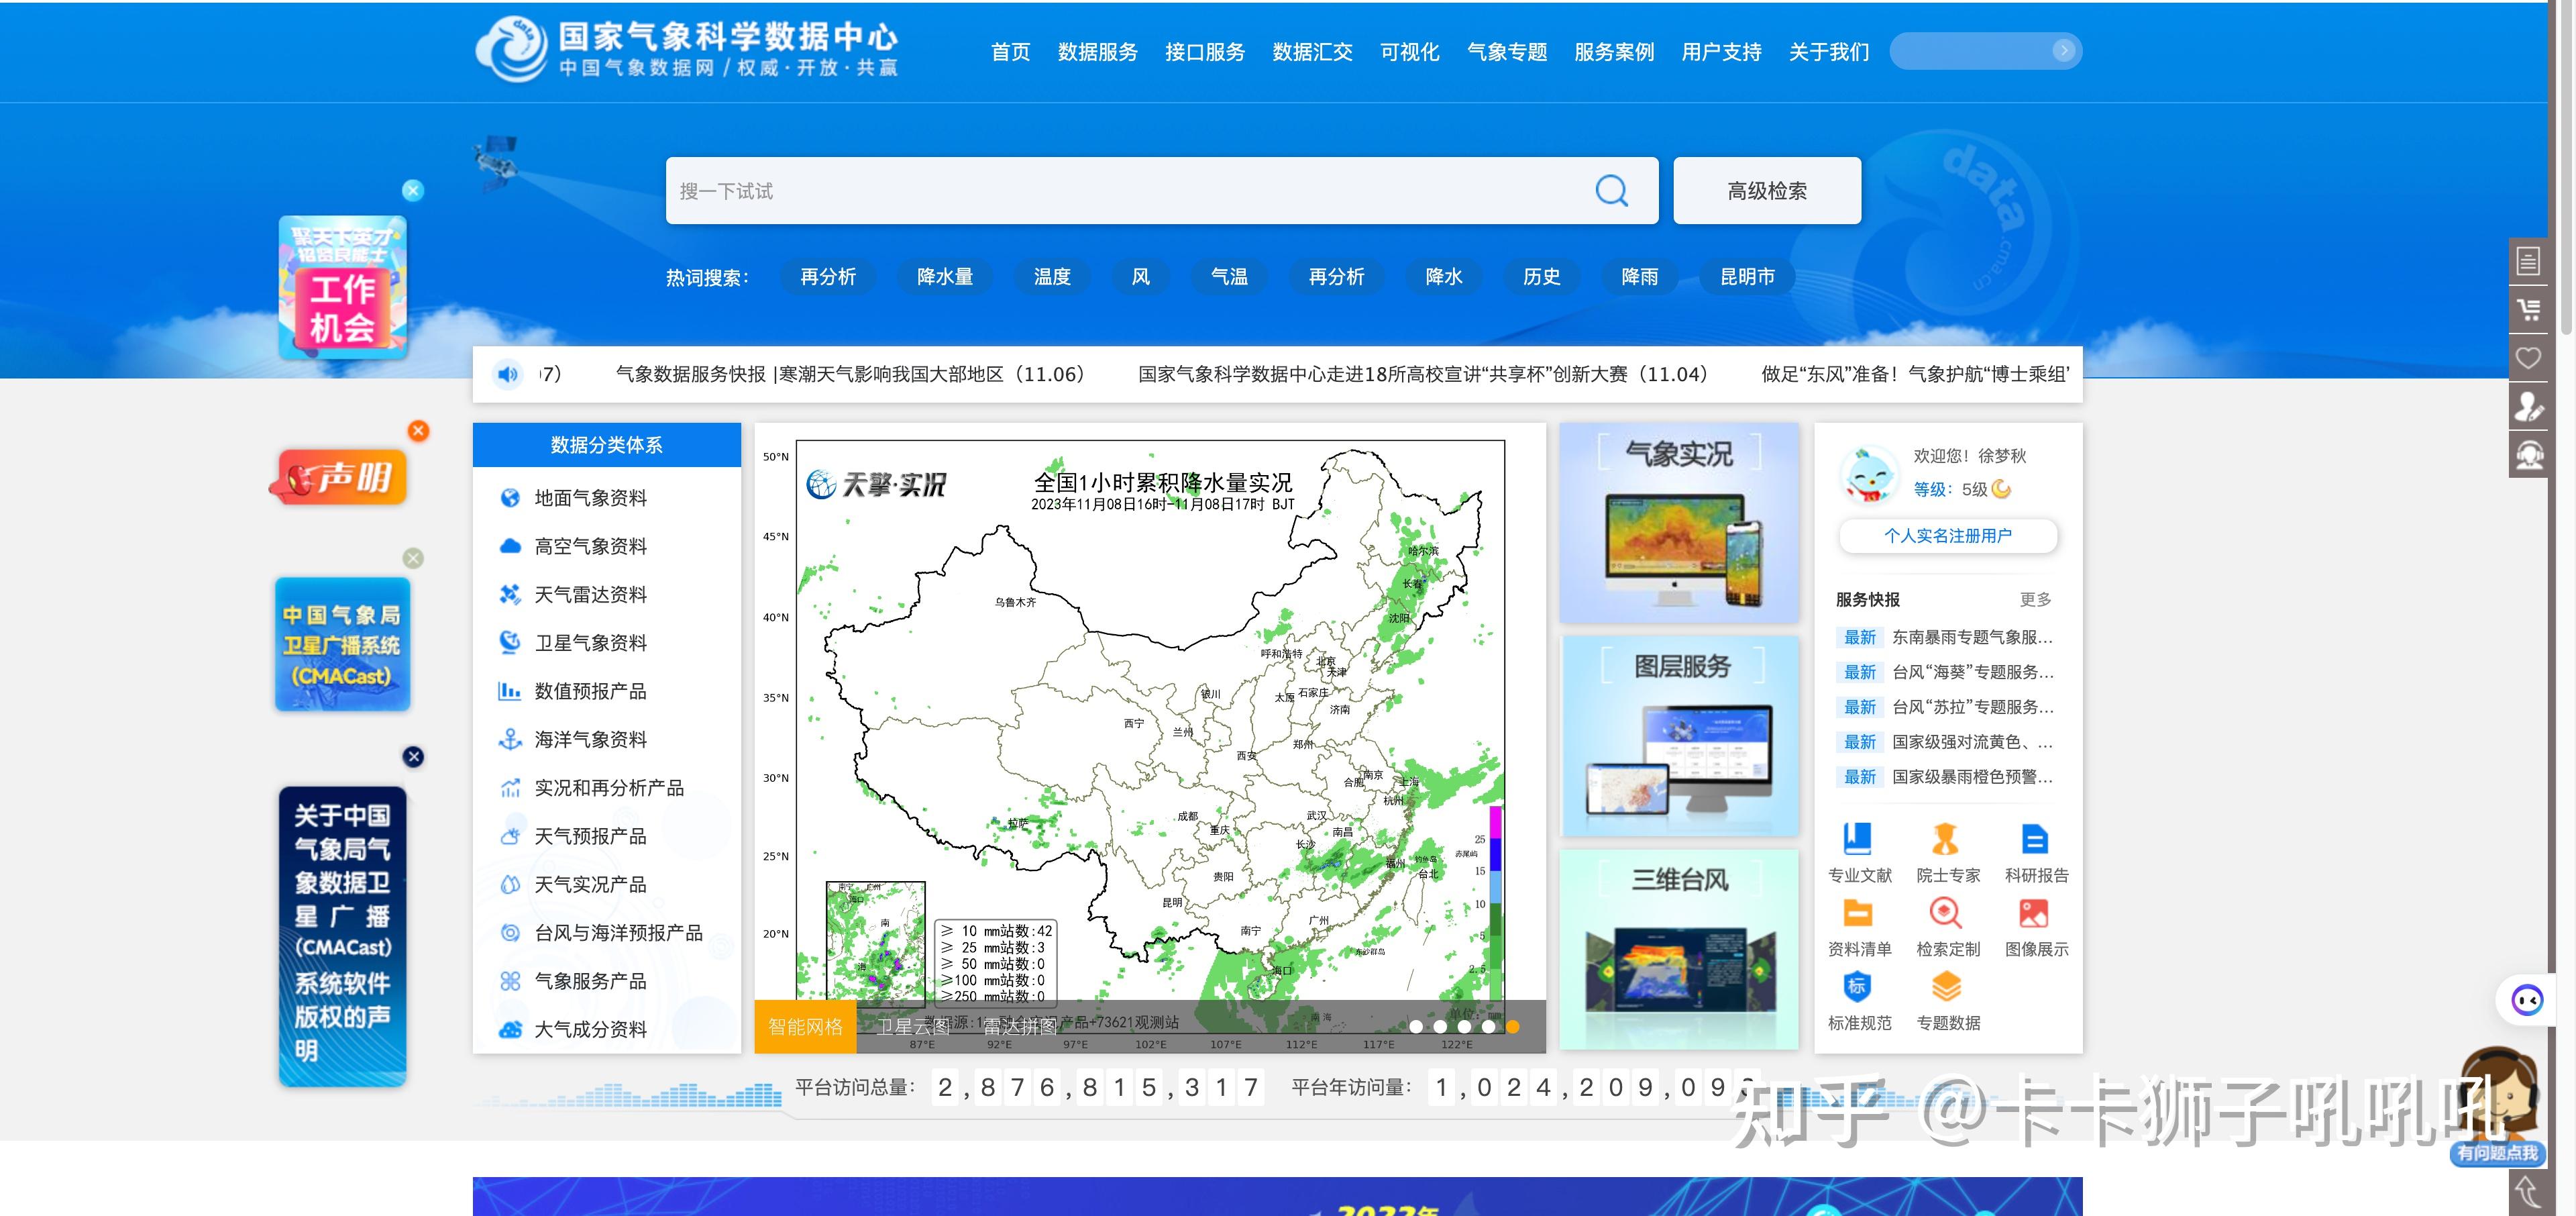Open 专业文献 book icon
The width and height of the screenshot is (2576, 1216).
[x=1858, y=839]
